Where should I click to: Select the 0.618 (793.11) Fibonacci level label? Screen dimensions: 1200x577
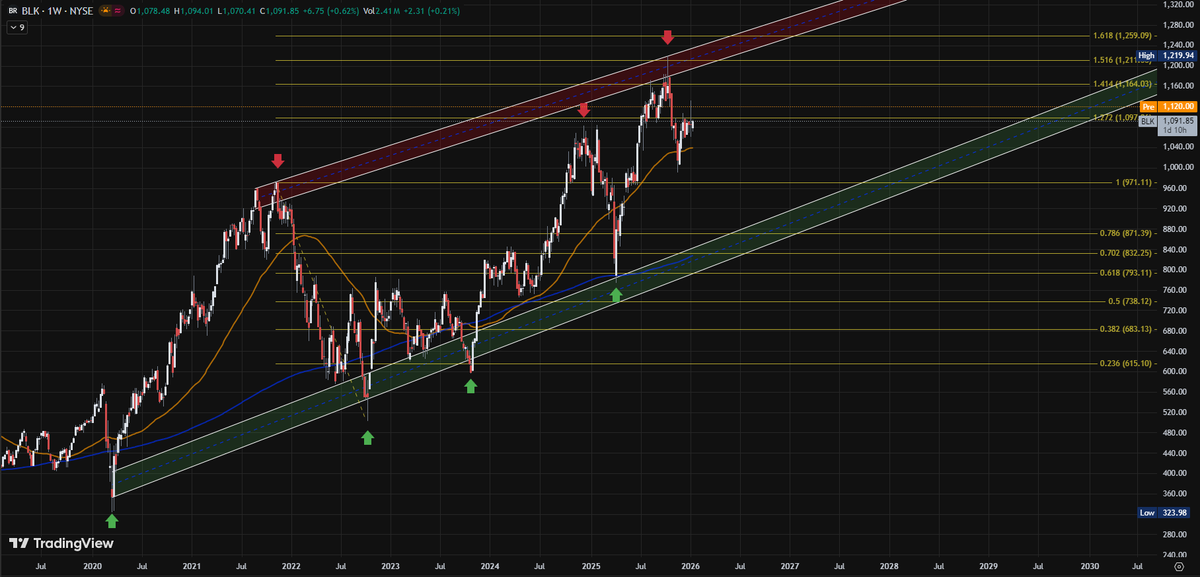point(1125,273)
